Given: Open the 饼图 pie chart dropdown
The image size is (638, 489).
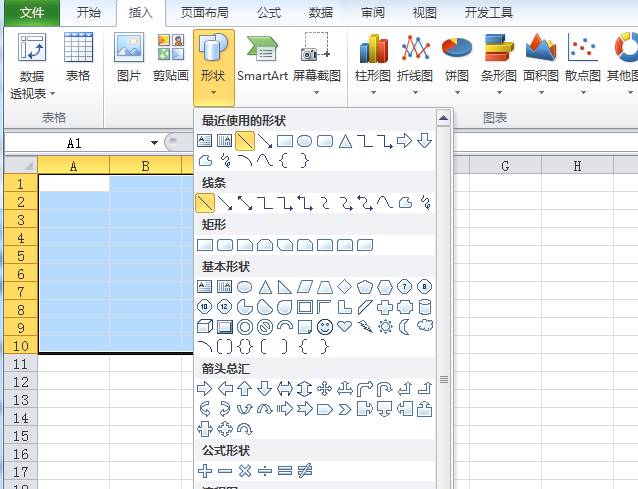Looking at the screenshot, I should pyautogui.click(x=457, y=65).
